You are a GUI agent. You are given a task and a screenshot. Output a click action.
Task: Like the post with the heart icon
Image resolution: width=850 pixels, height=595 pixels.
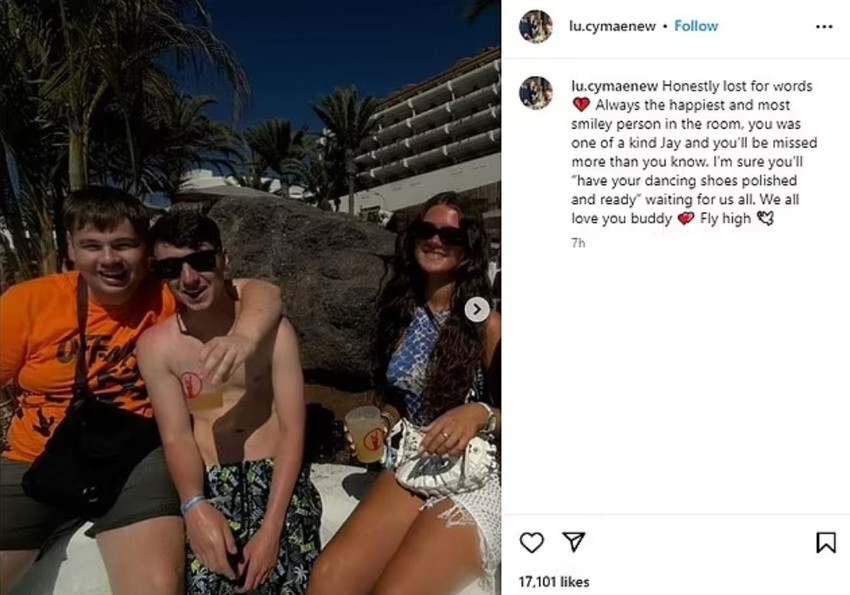(x=531, y=542)
